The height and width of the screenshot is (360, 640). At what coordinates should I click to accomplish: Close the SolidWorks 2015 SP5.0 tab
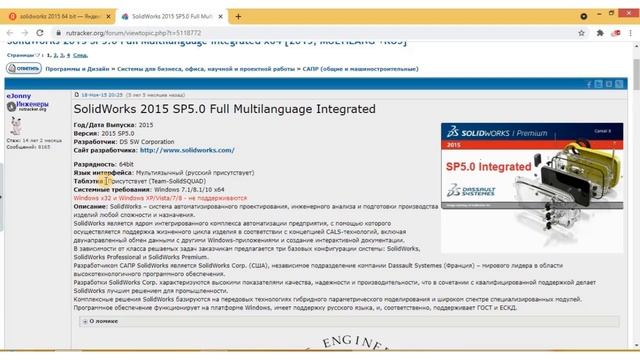point(220,17)
